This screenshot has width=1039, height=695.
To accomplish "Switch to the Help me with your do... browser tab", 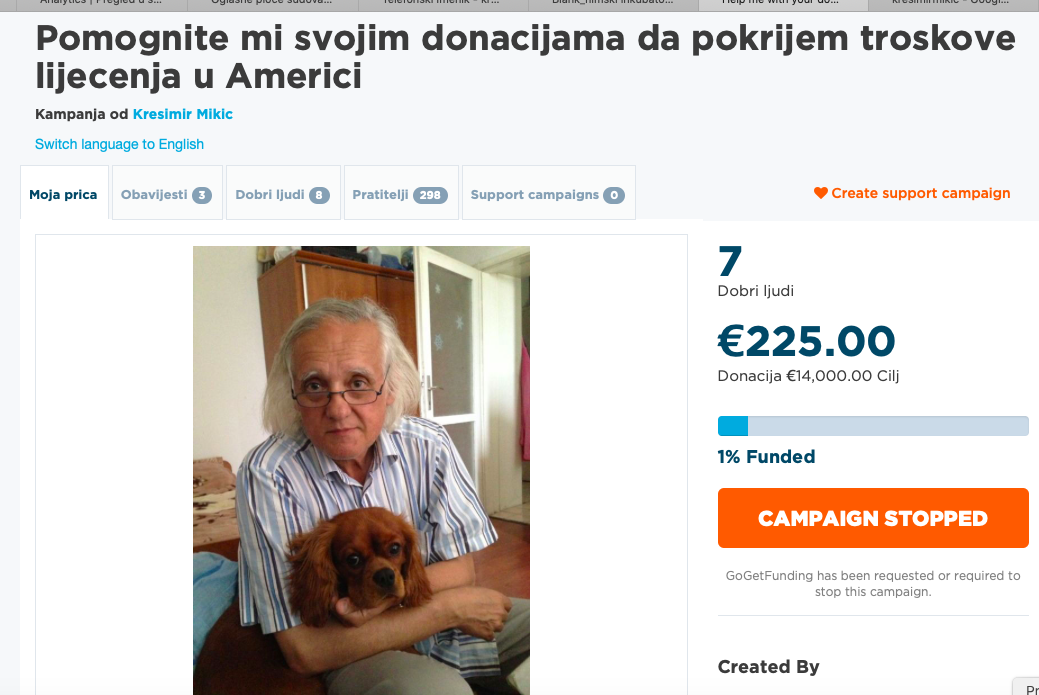I will pos(783,5).
